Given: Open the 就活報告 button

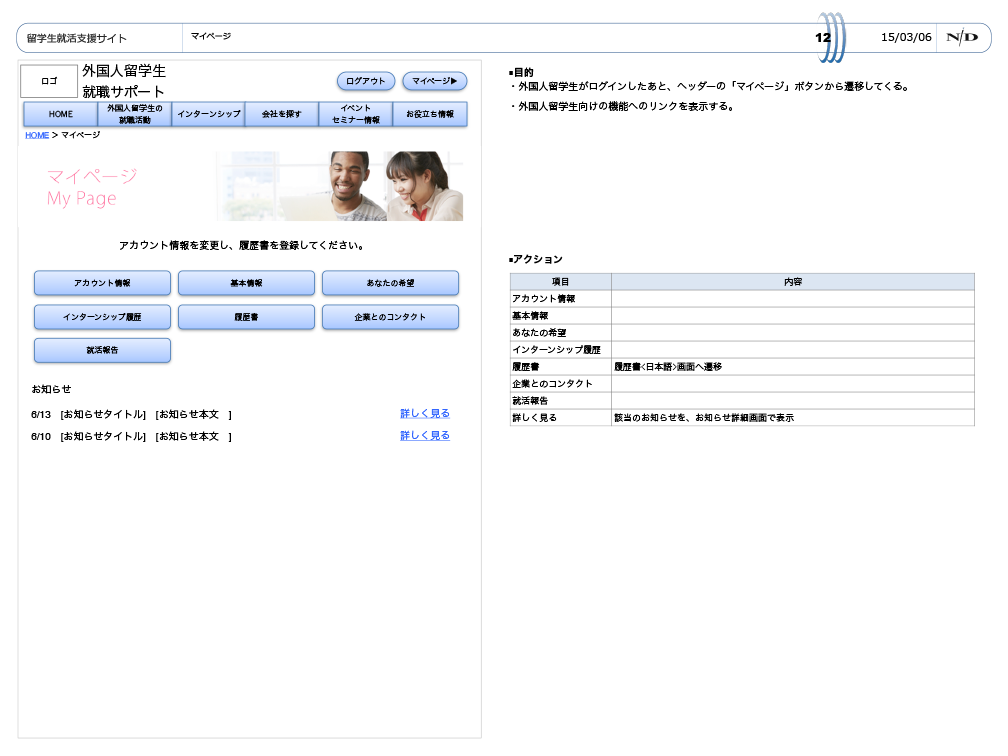Looking at the screenshot, I should point(102,351).
